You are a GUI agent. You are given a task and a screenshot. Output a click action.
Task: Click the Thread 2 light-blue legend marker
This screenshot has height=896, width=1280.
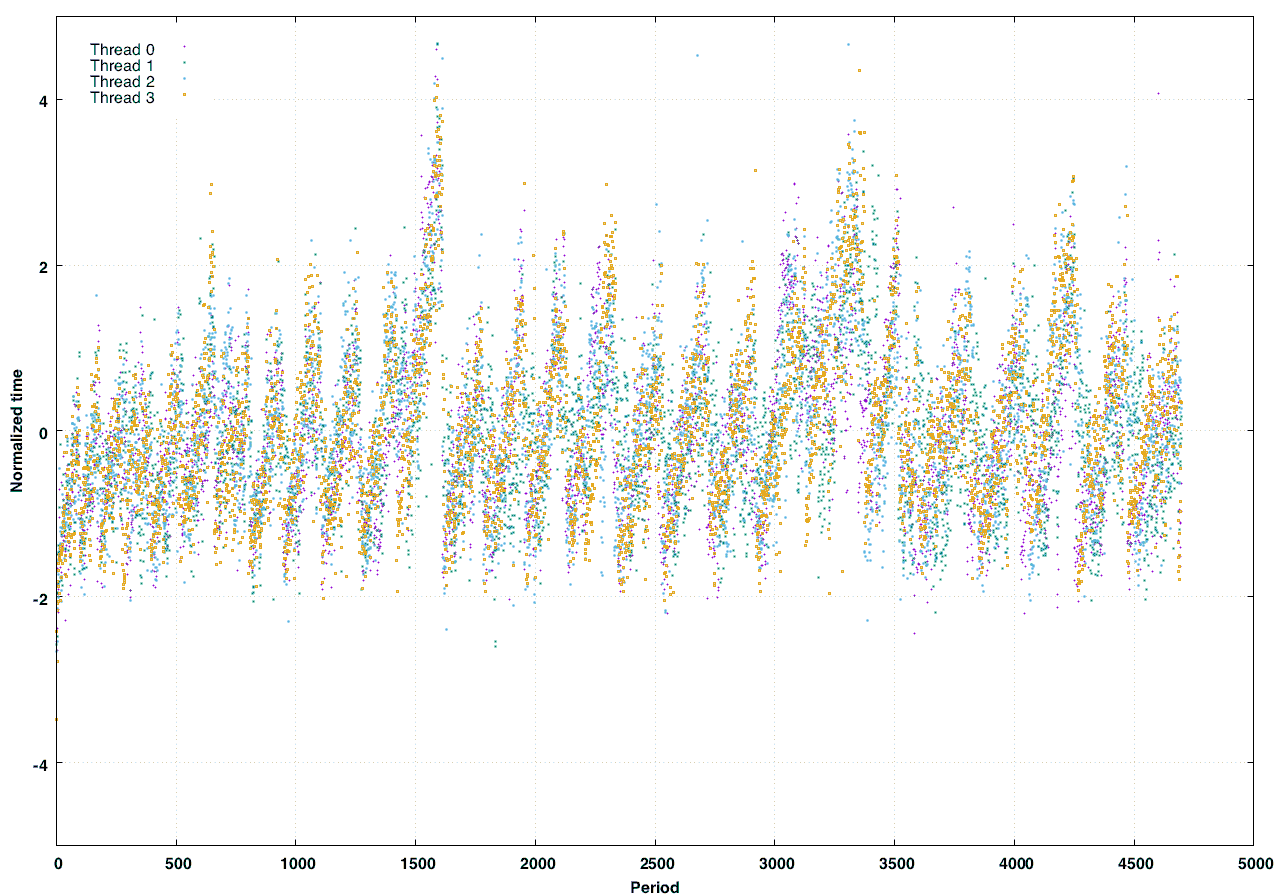(184, 79)
